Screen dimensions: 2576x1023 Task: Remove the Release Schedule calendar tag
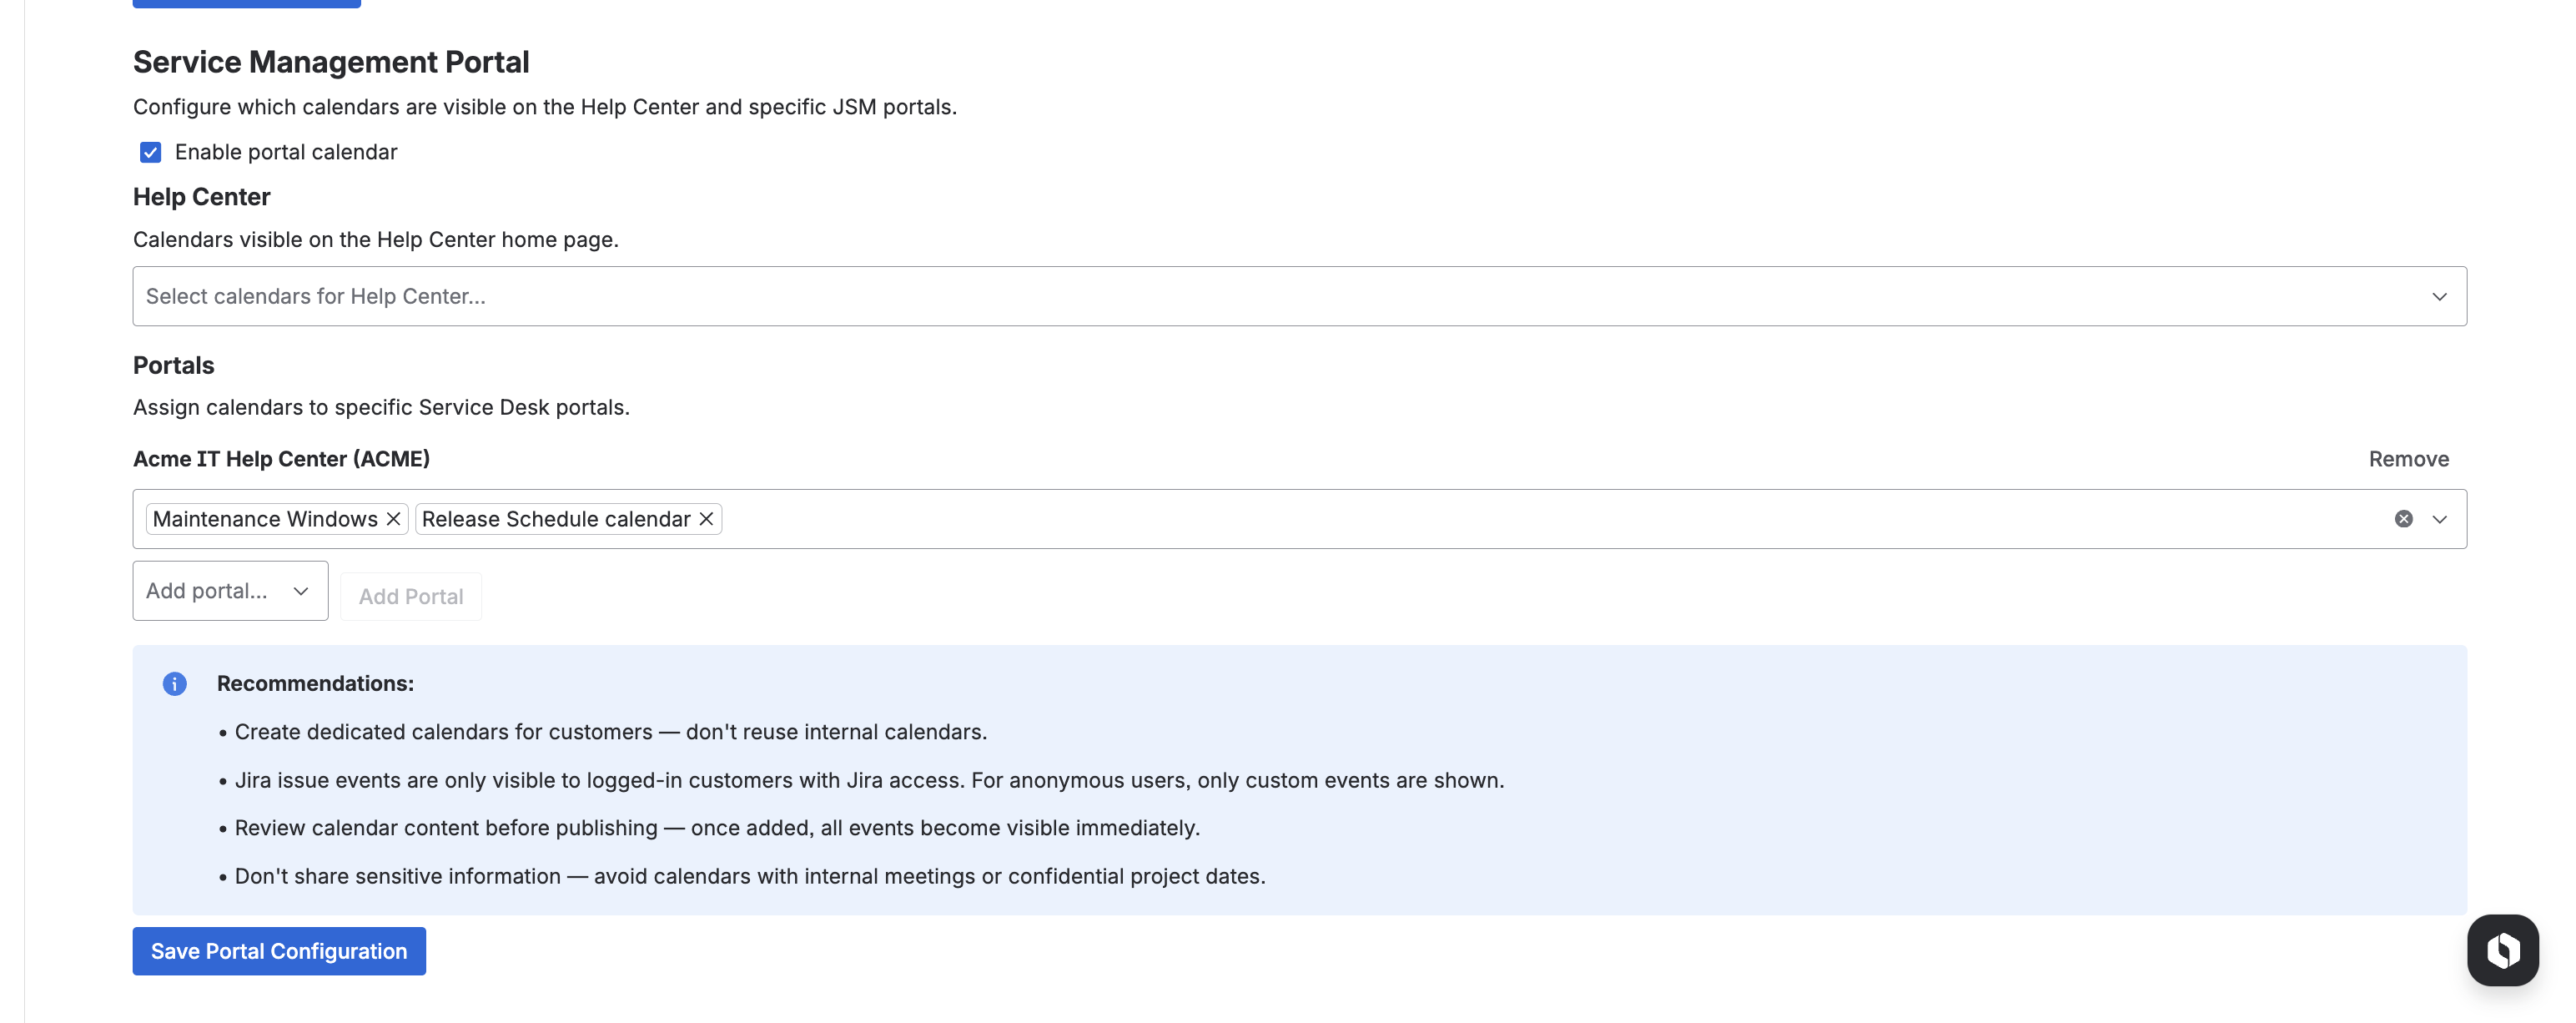coord(706,518)
